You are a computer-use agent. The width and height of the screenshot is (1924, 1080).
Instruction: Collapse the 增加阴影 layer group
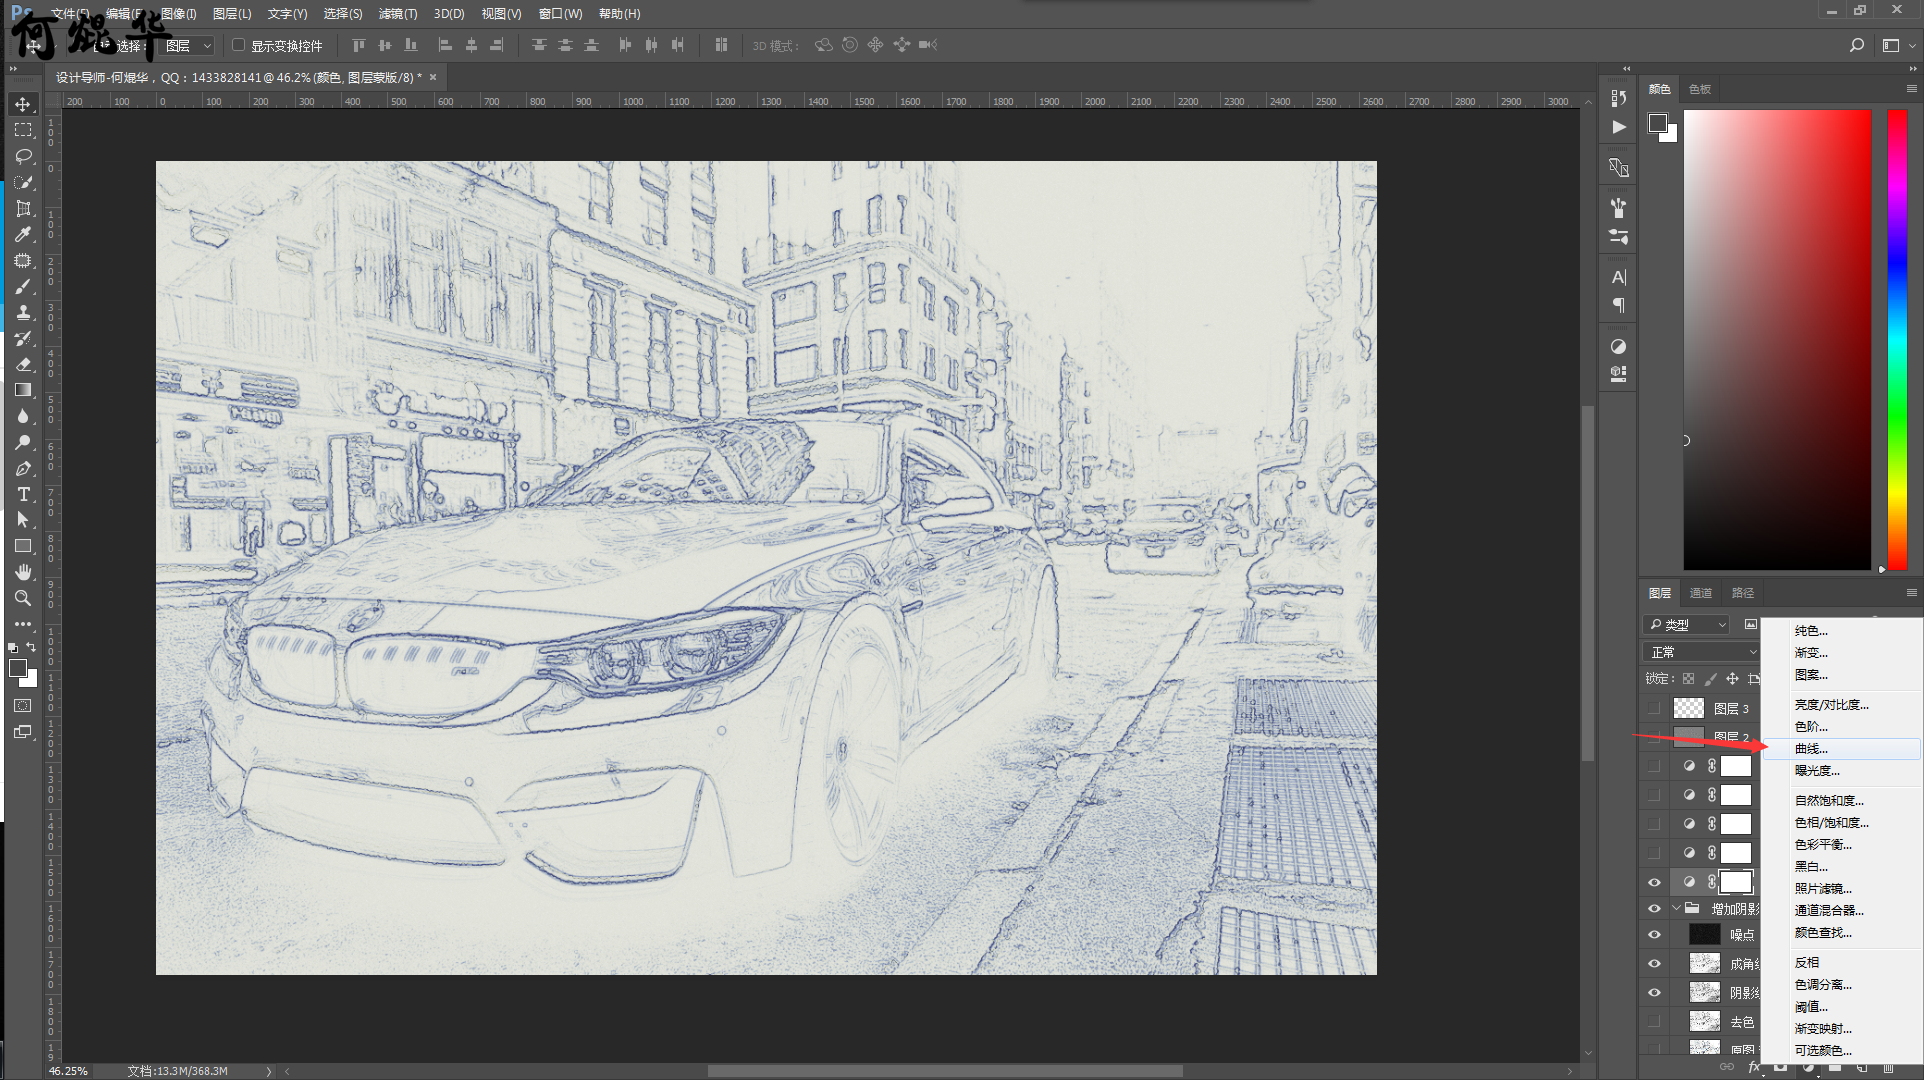coord(1677,909)
